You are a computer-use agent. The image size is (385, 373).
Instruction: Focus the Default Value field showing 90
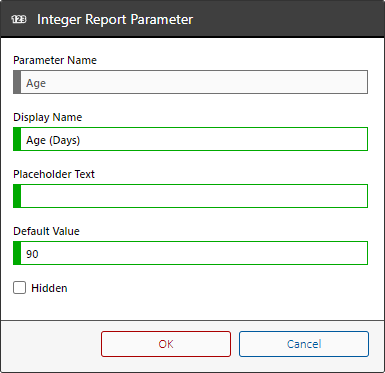coord(190,253)
